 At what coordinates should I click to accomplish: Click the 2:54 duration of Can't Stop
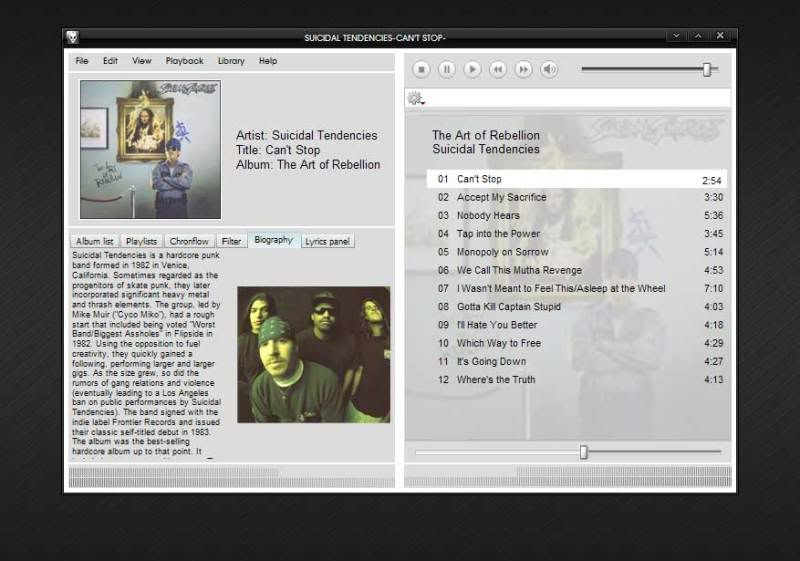point(712,181)
